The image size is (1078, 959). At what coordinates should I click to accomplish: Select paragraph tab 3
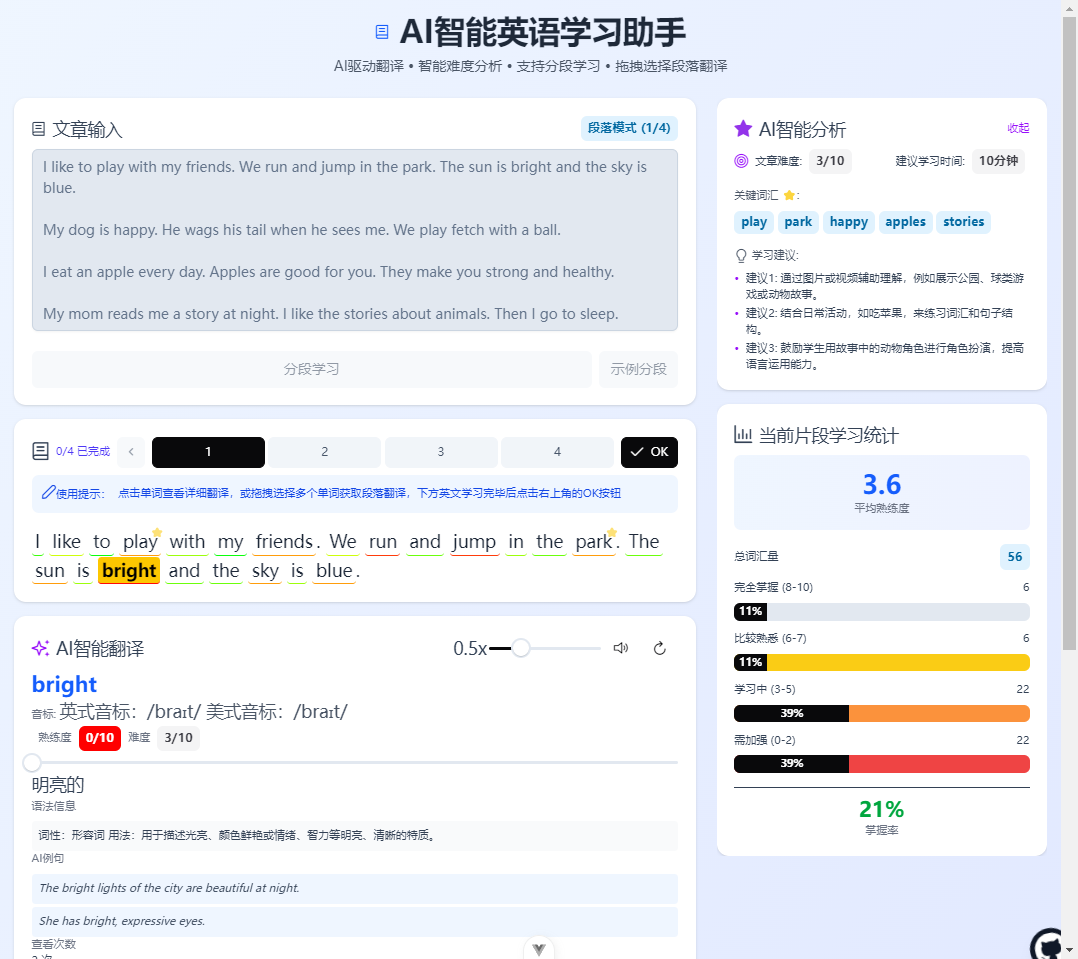pyautogui.click(x=441, y=452)
